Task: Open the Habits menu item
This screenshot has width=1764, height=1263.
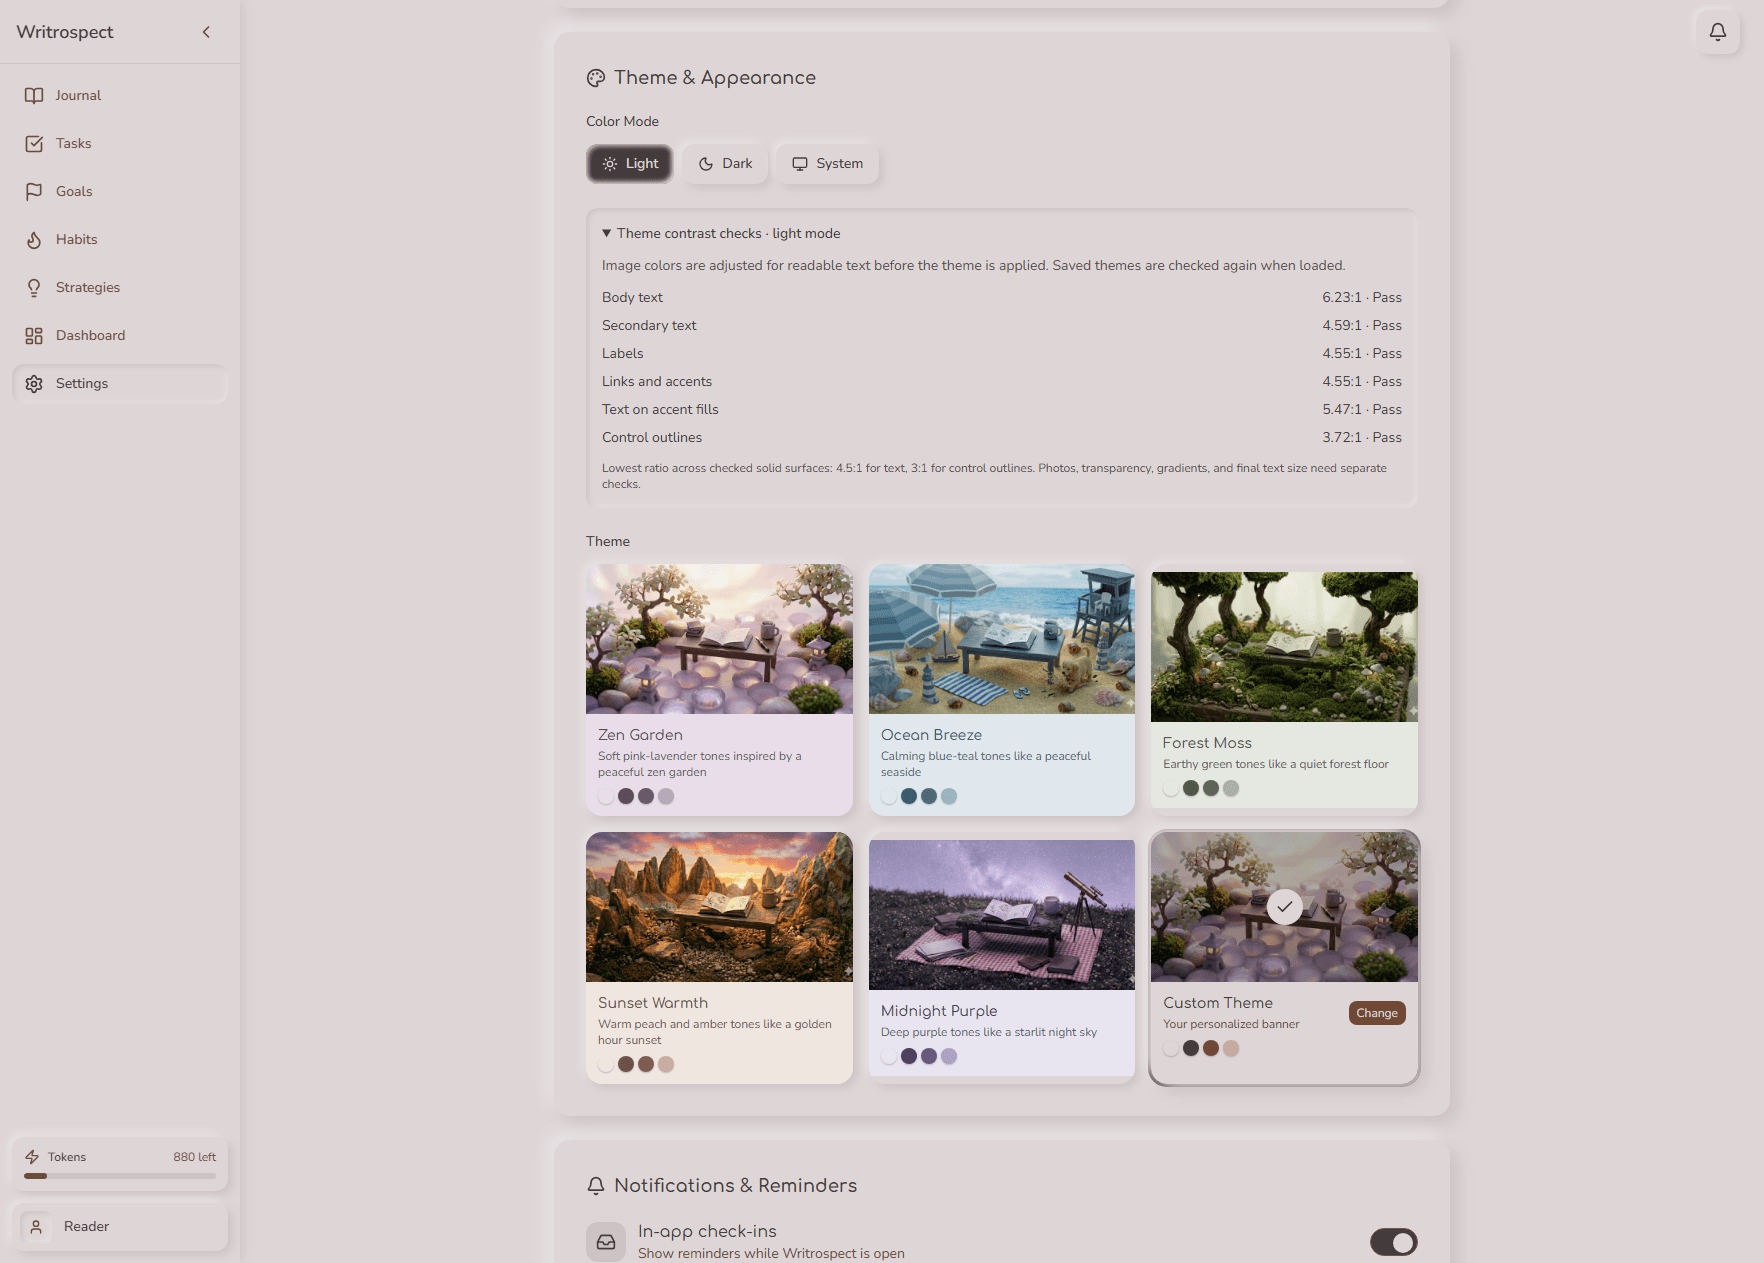Action: [x=120, y=239]
